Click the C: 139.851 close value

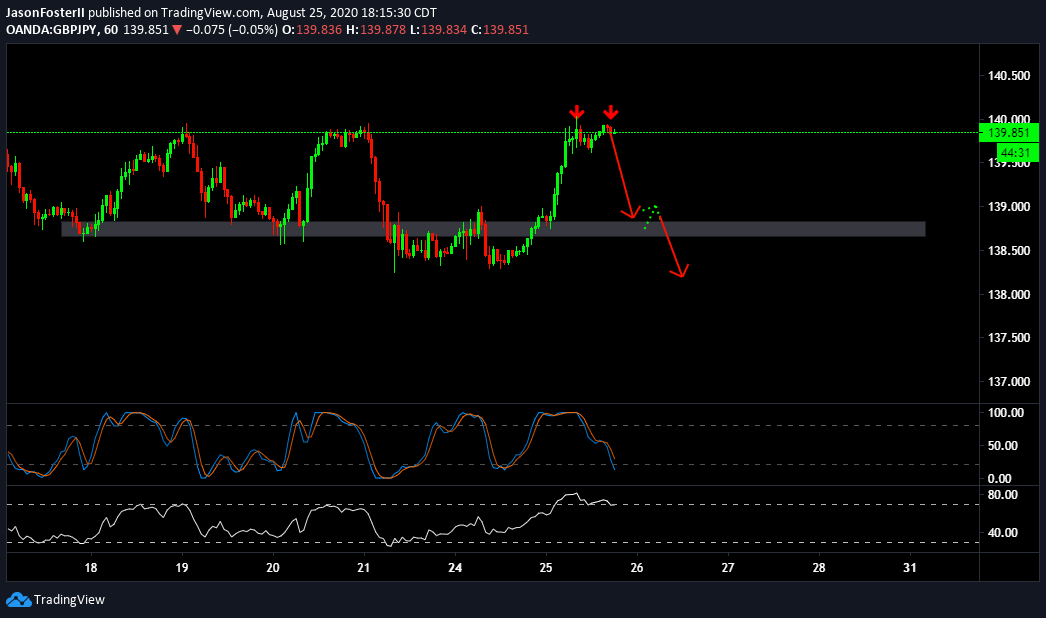click(500, 30)
